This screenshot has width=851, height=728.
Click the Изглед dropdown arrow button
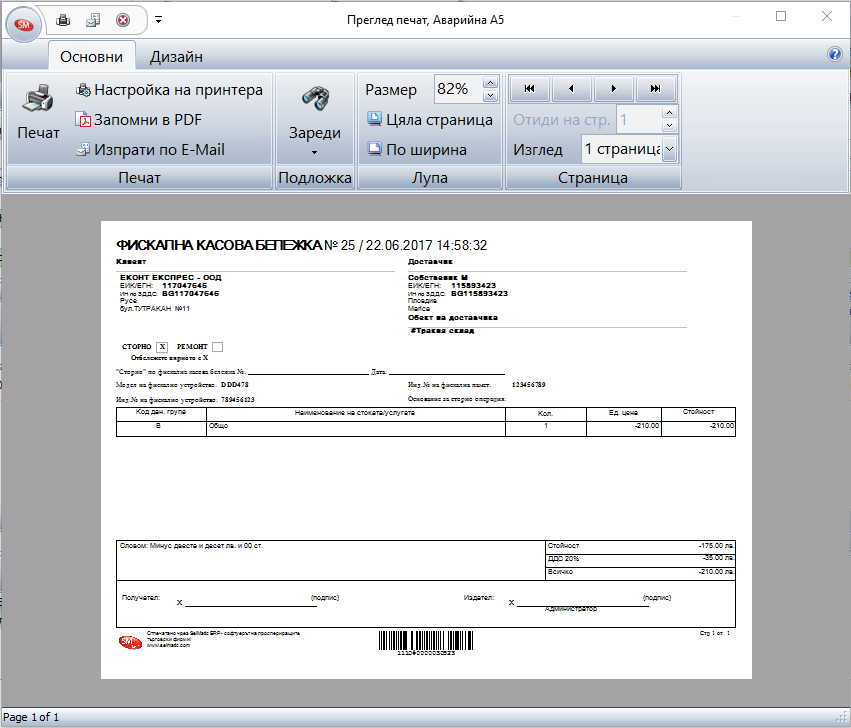[670, 149]
